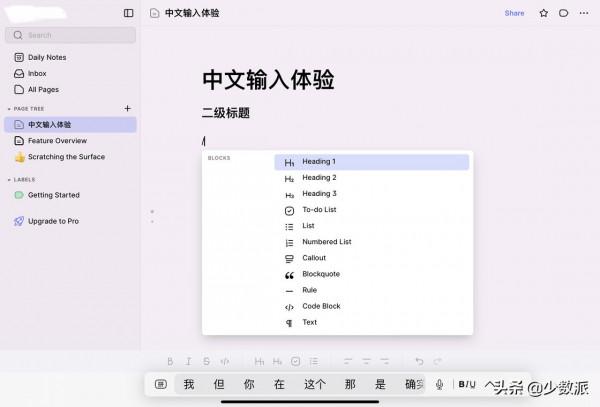
Task: Click the Daily Notes calendar icon
Action: click(19, 57)
